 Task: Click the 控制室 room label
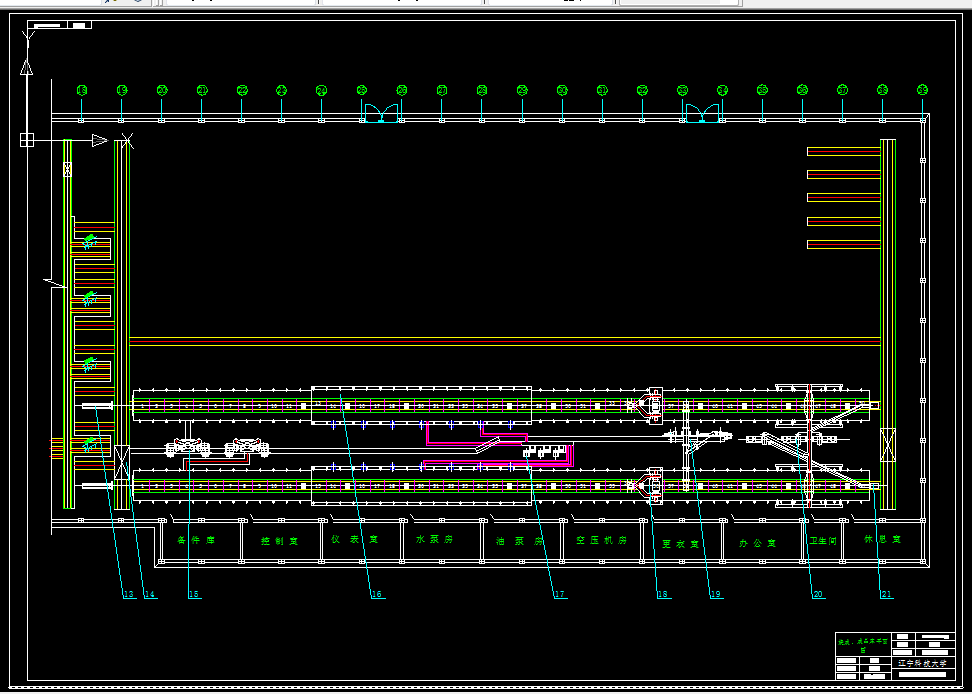tap(280, 541)
